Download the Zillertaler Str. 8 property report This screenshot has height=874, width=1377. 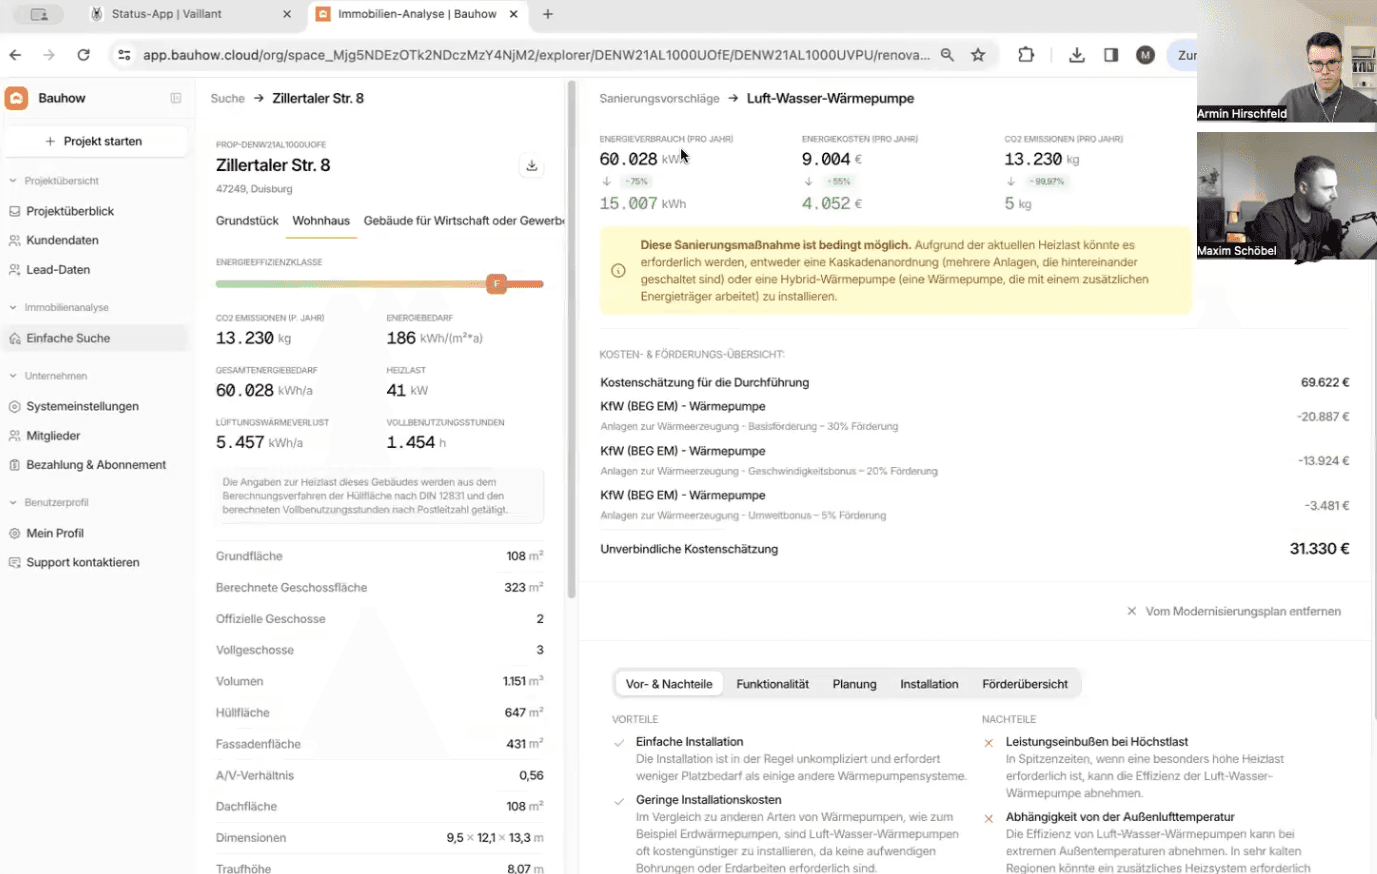532,166
